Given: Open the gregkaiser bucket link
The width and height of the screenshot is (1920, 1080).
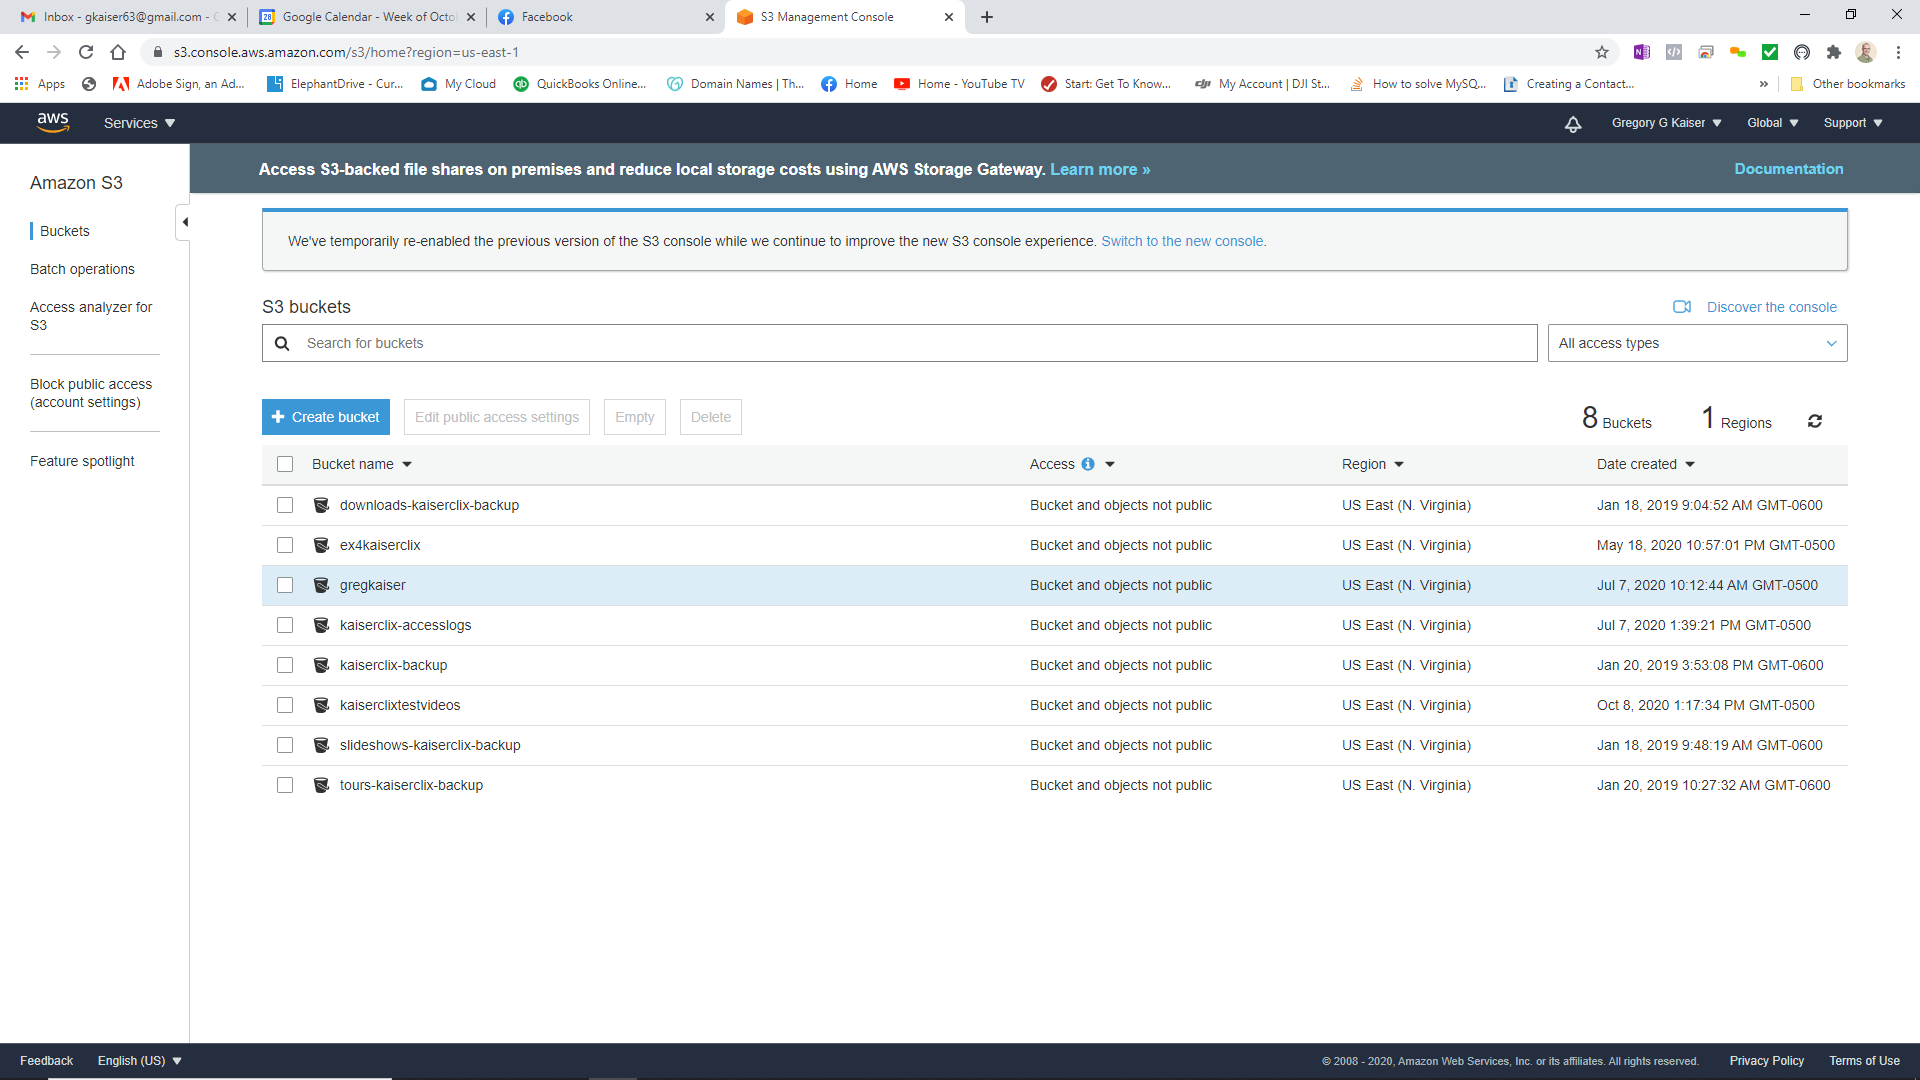Looking at the screenshot, I should [x=372, y=585].
